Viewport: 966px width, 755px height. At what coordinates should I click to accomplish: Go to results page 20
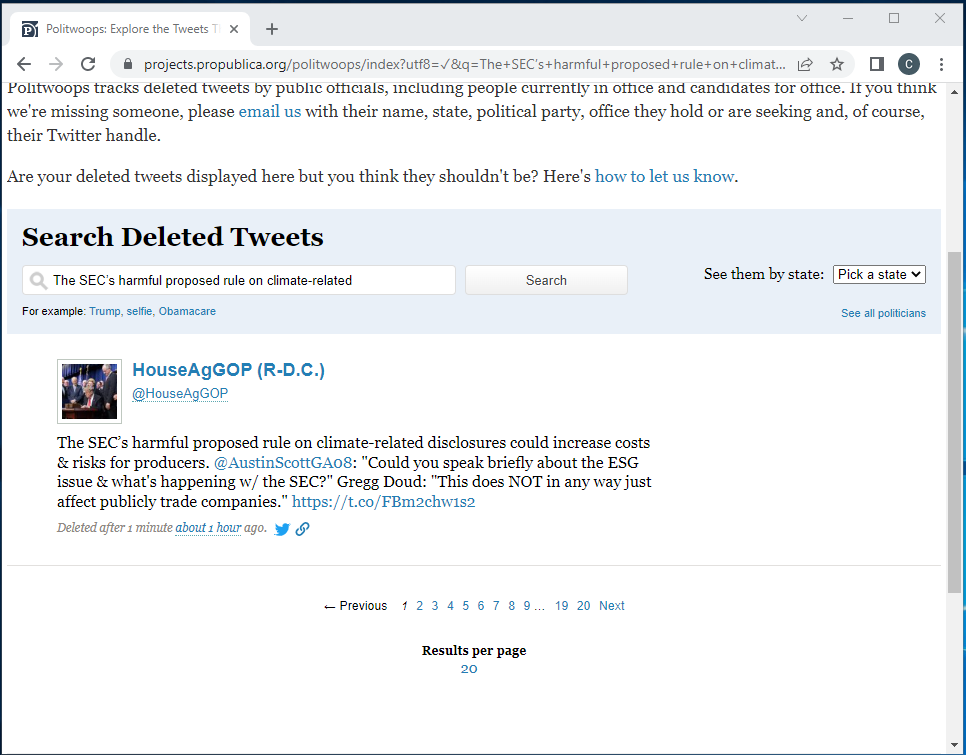pyautogui.click(x=583, y=606)
